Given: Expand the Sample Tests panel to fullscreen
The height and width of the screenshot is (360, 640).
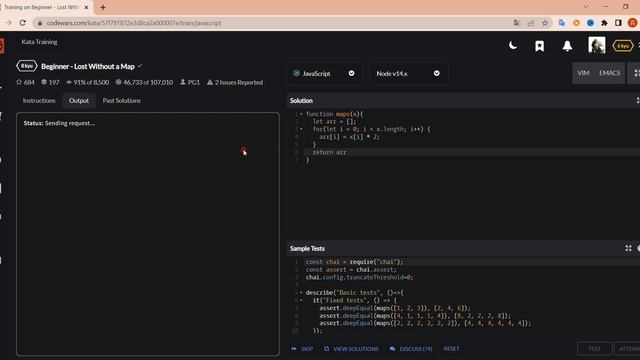Looking at the screenshot, I should [628, 248].
